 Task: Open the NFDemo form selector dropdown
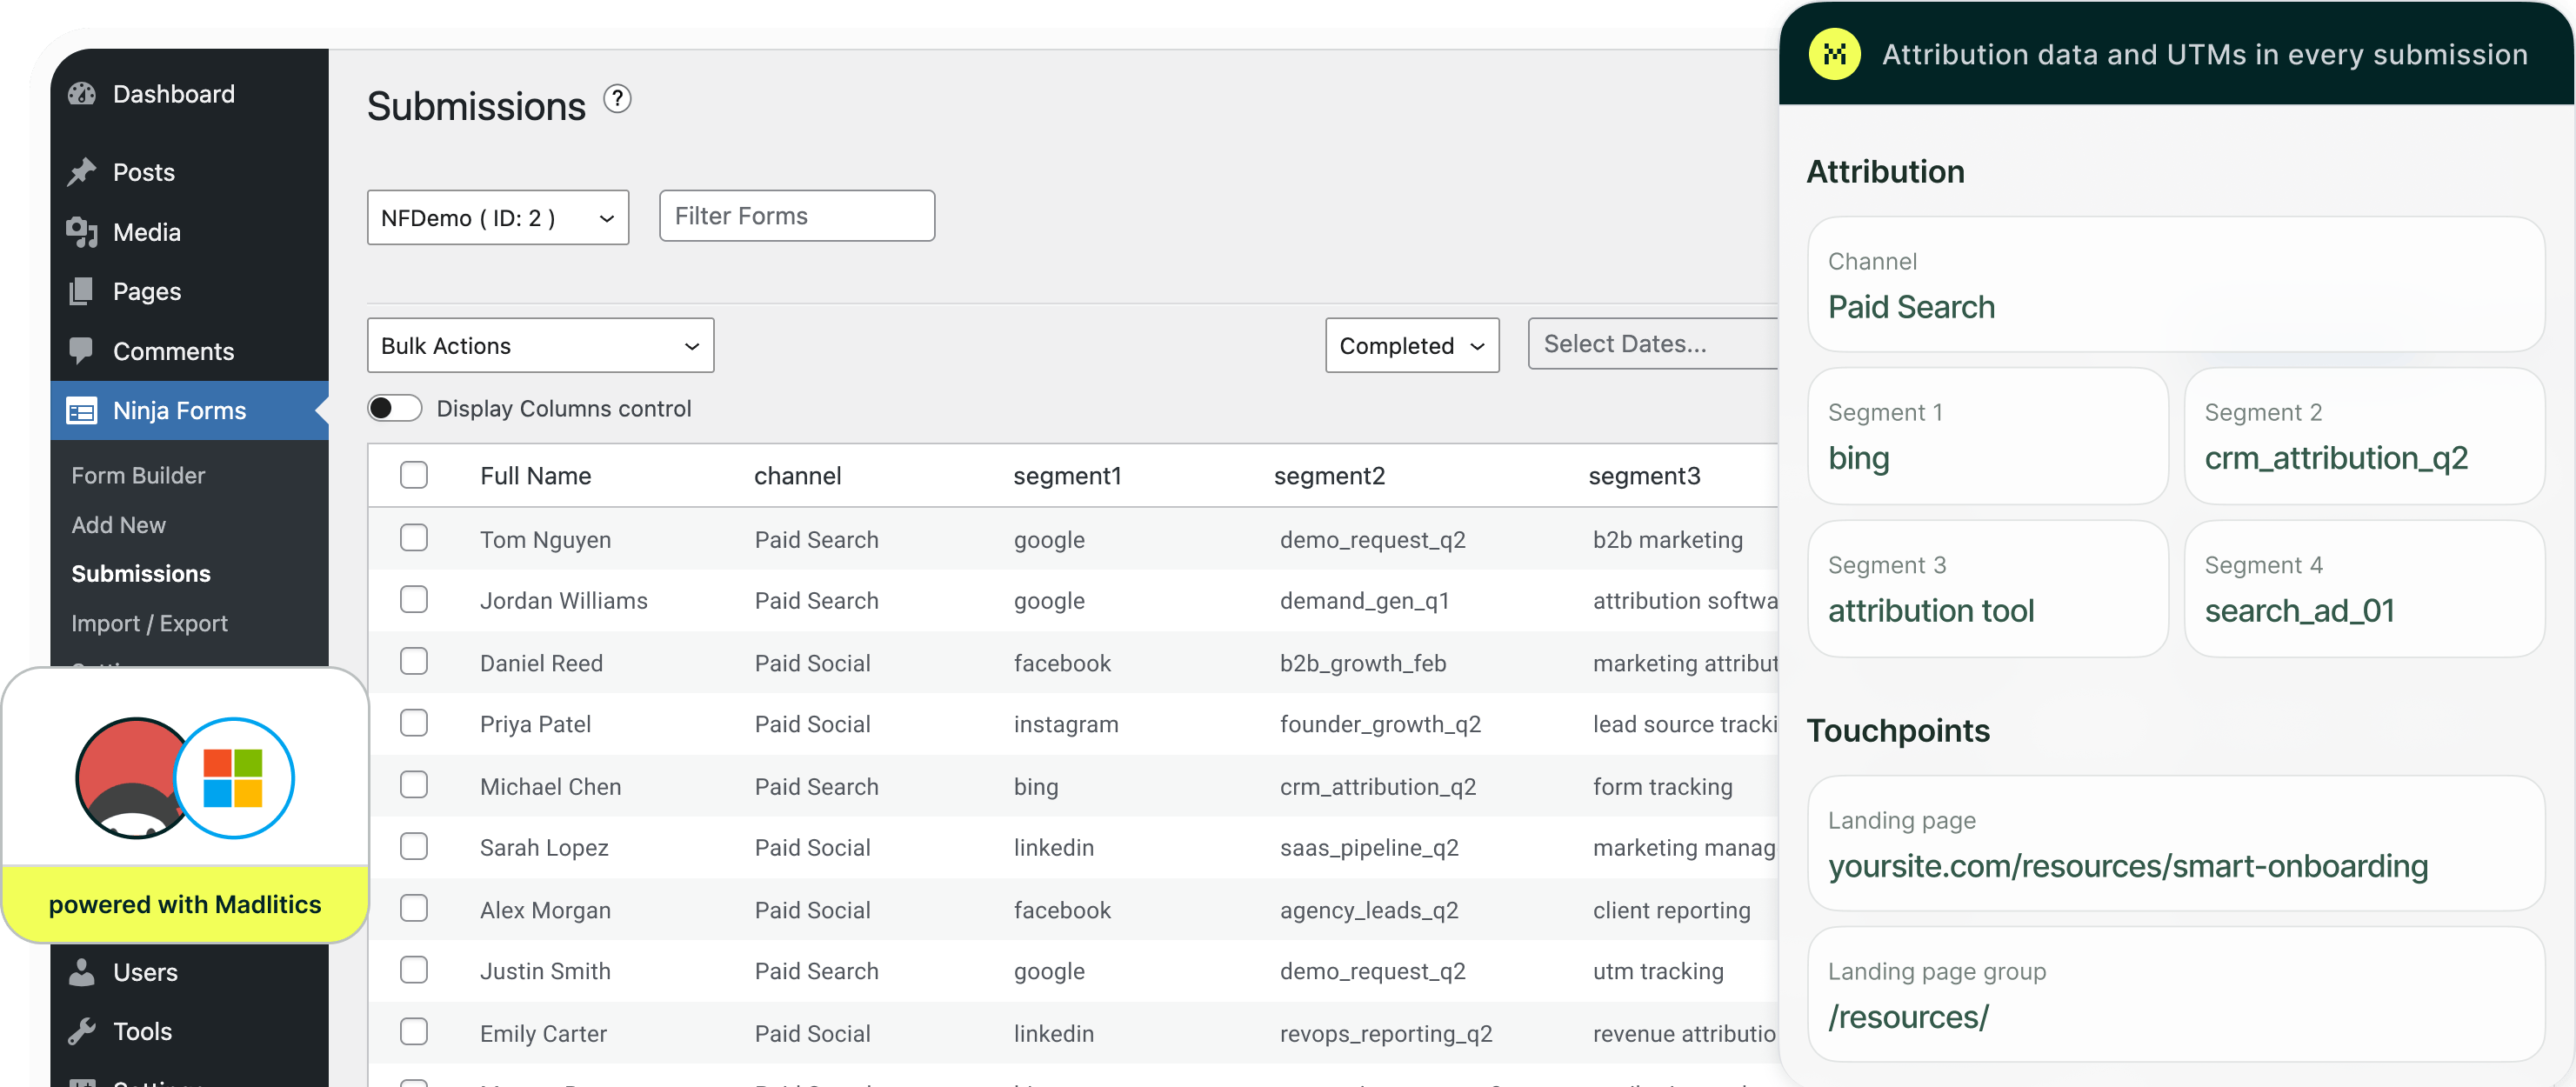coord(498,217)
